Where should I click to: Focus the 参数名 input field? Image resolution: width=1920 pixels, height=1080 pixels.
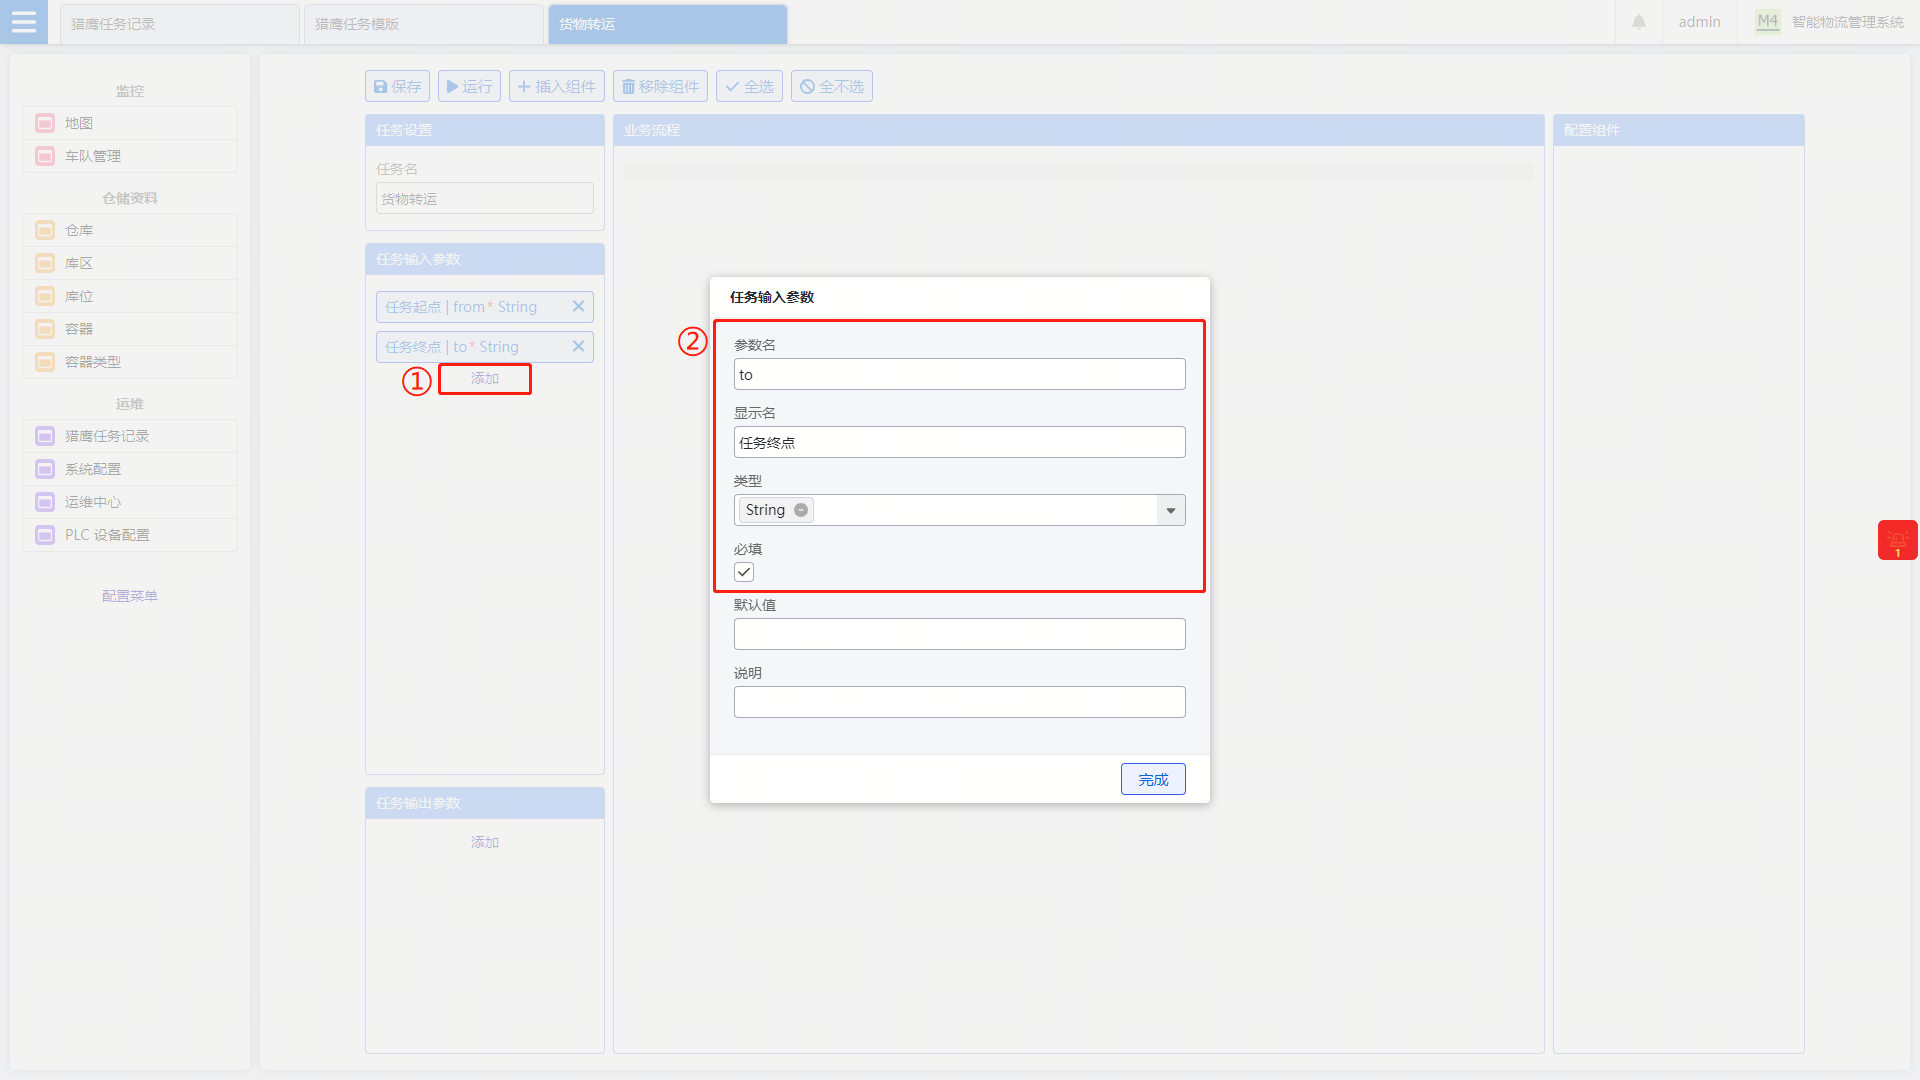click(960, 374)
